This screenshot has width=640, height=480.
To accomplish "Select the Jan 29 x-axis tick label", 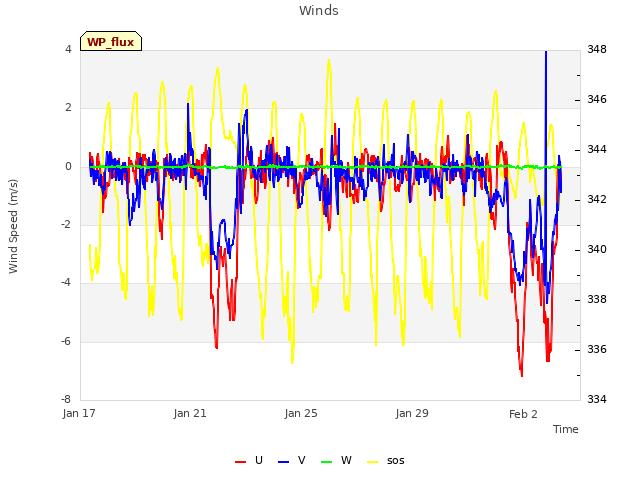I will tap(412, 413).
